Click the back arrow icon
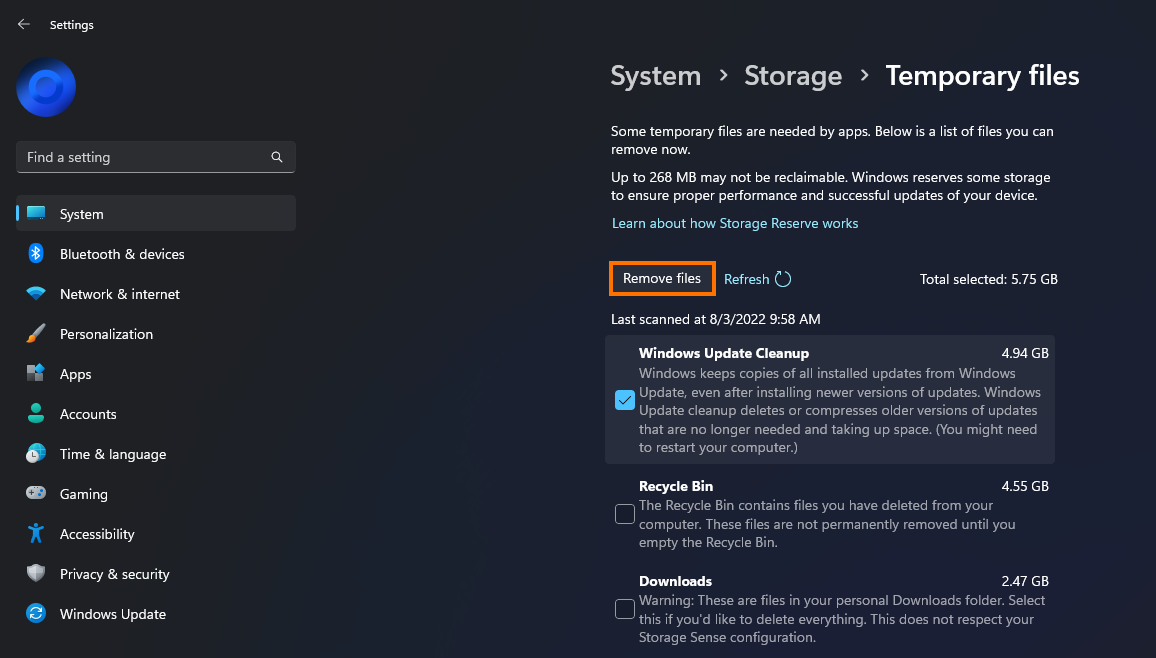The image size is (1156, 658). (24, 24)
